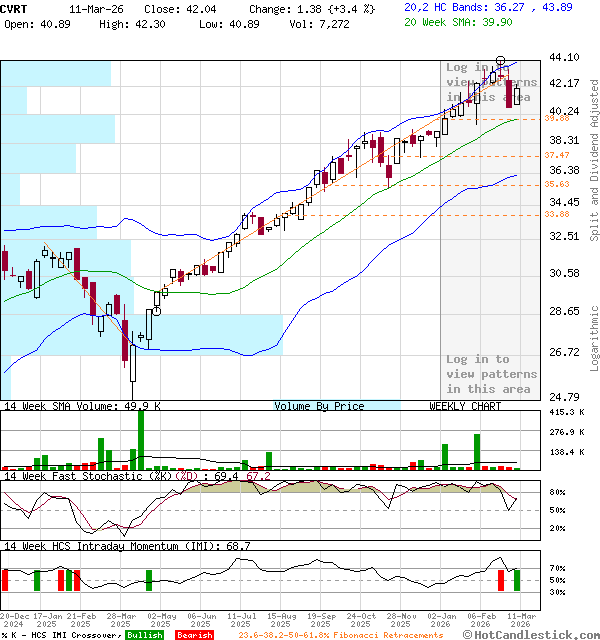Click the first red IMI crossover bar

tap(5, 580)
